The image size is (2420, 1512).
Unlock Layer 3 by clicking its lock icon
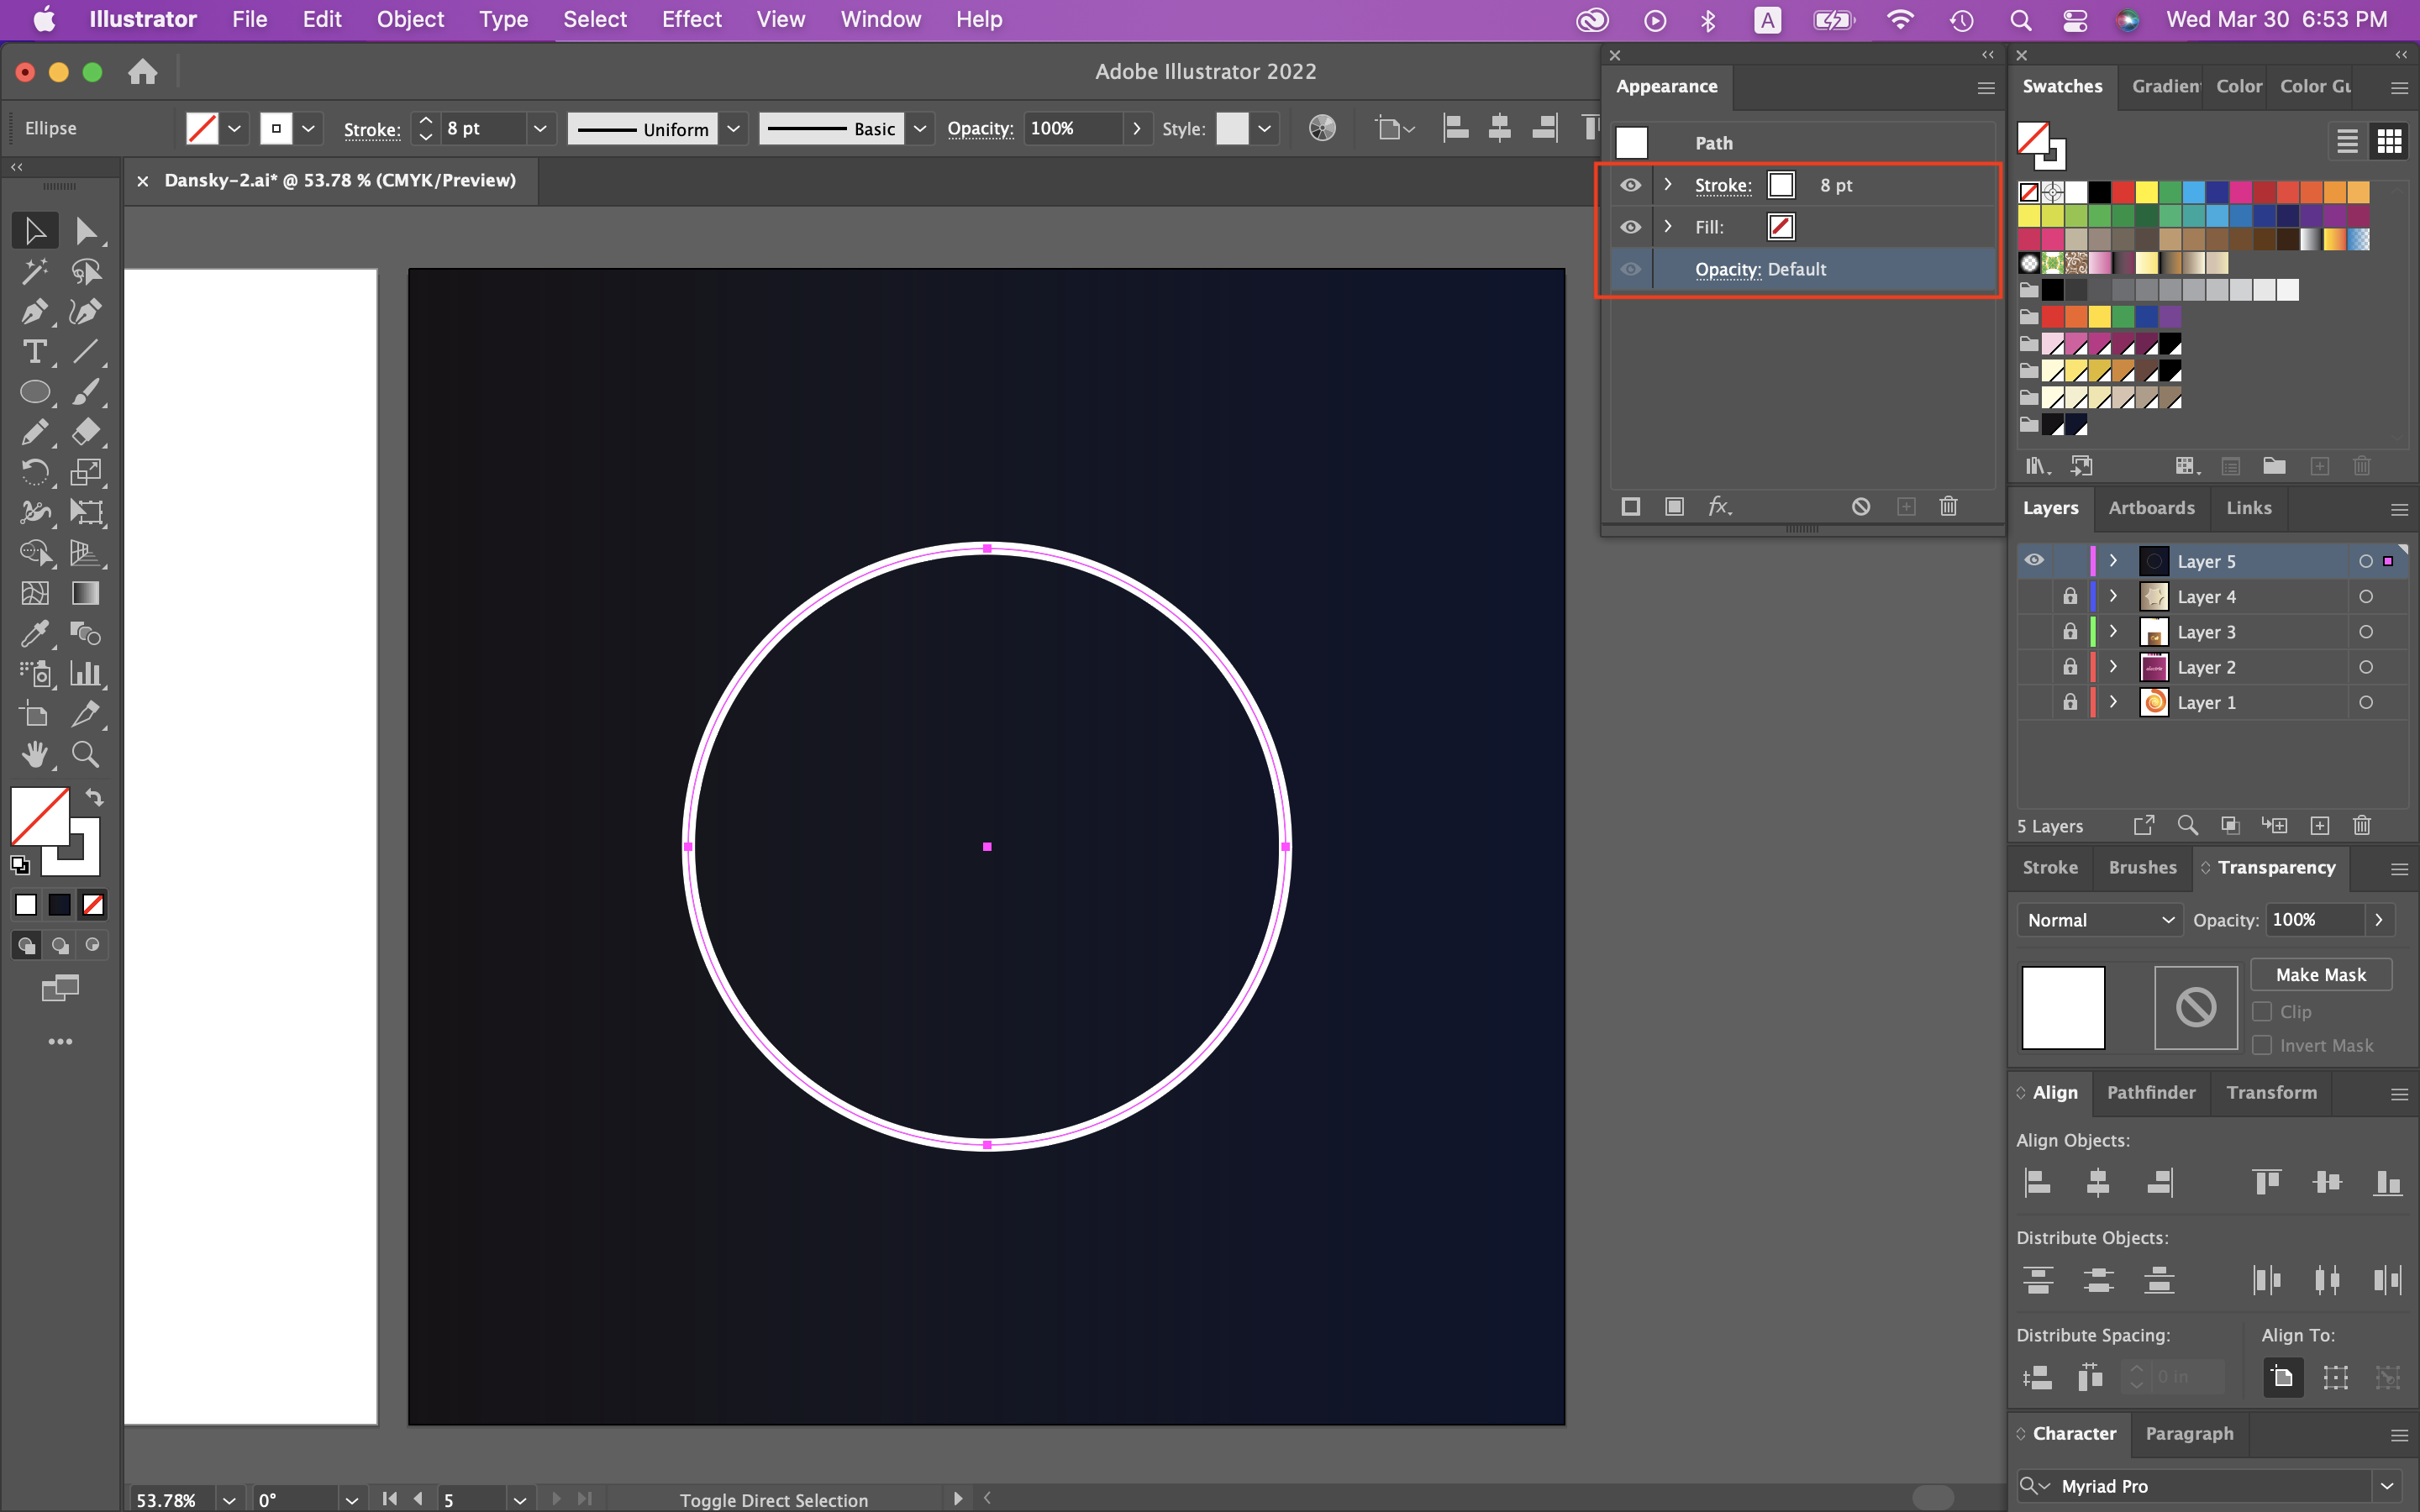2071,631
